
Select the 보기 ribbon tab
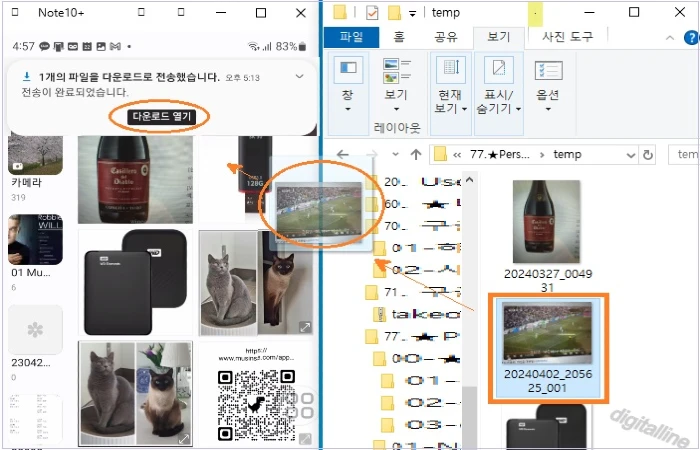[499, 38]
